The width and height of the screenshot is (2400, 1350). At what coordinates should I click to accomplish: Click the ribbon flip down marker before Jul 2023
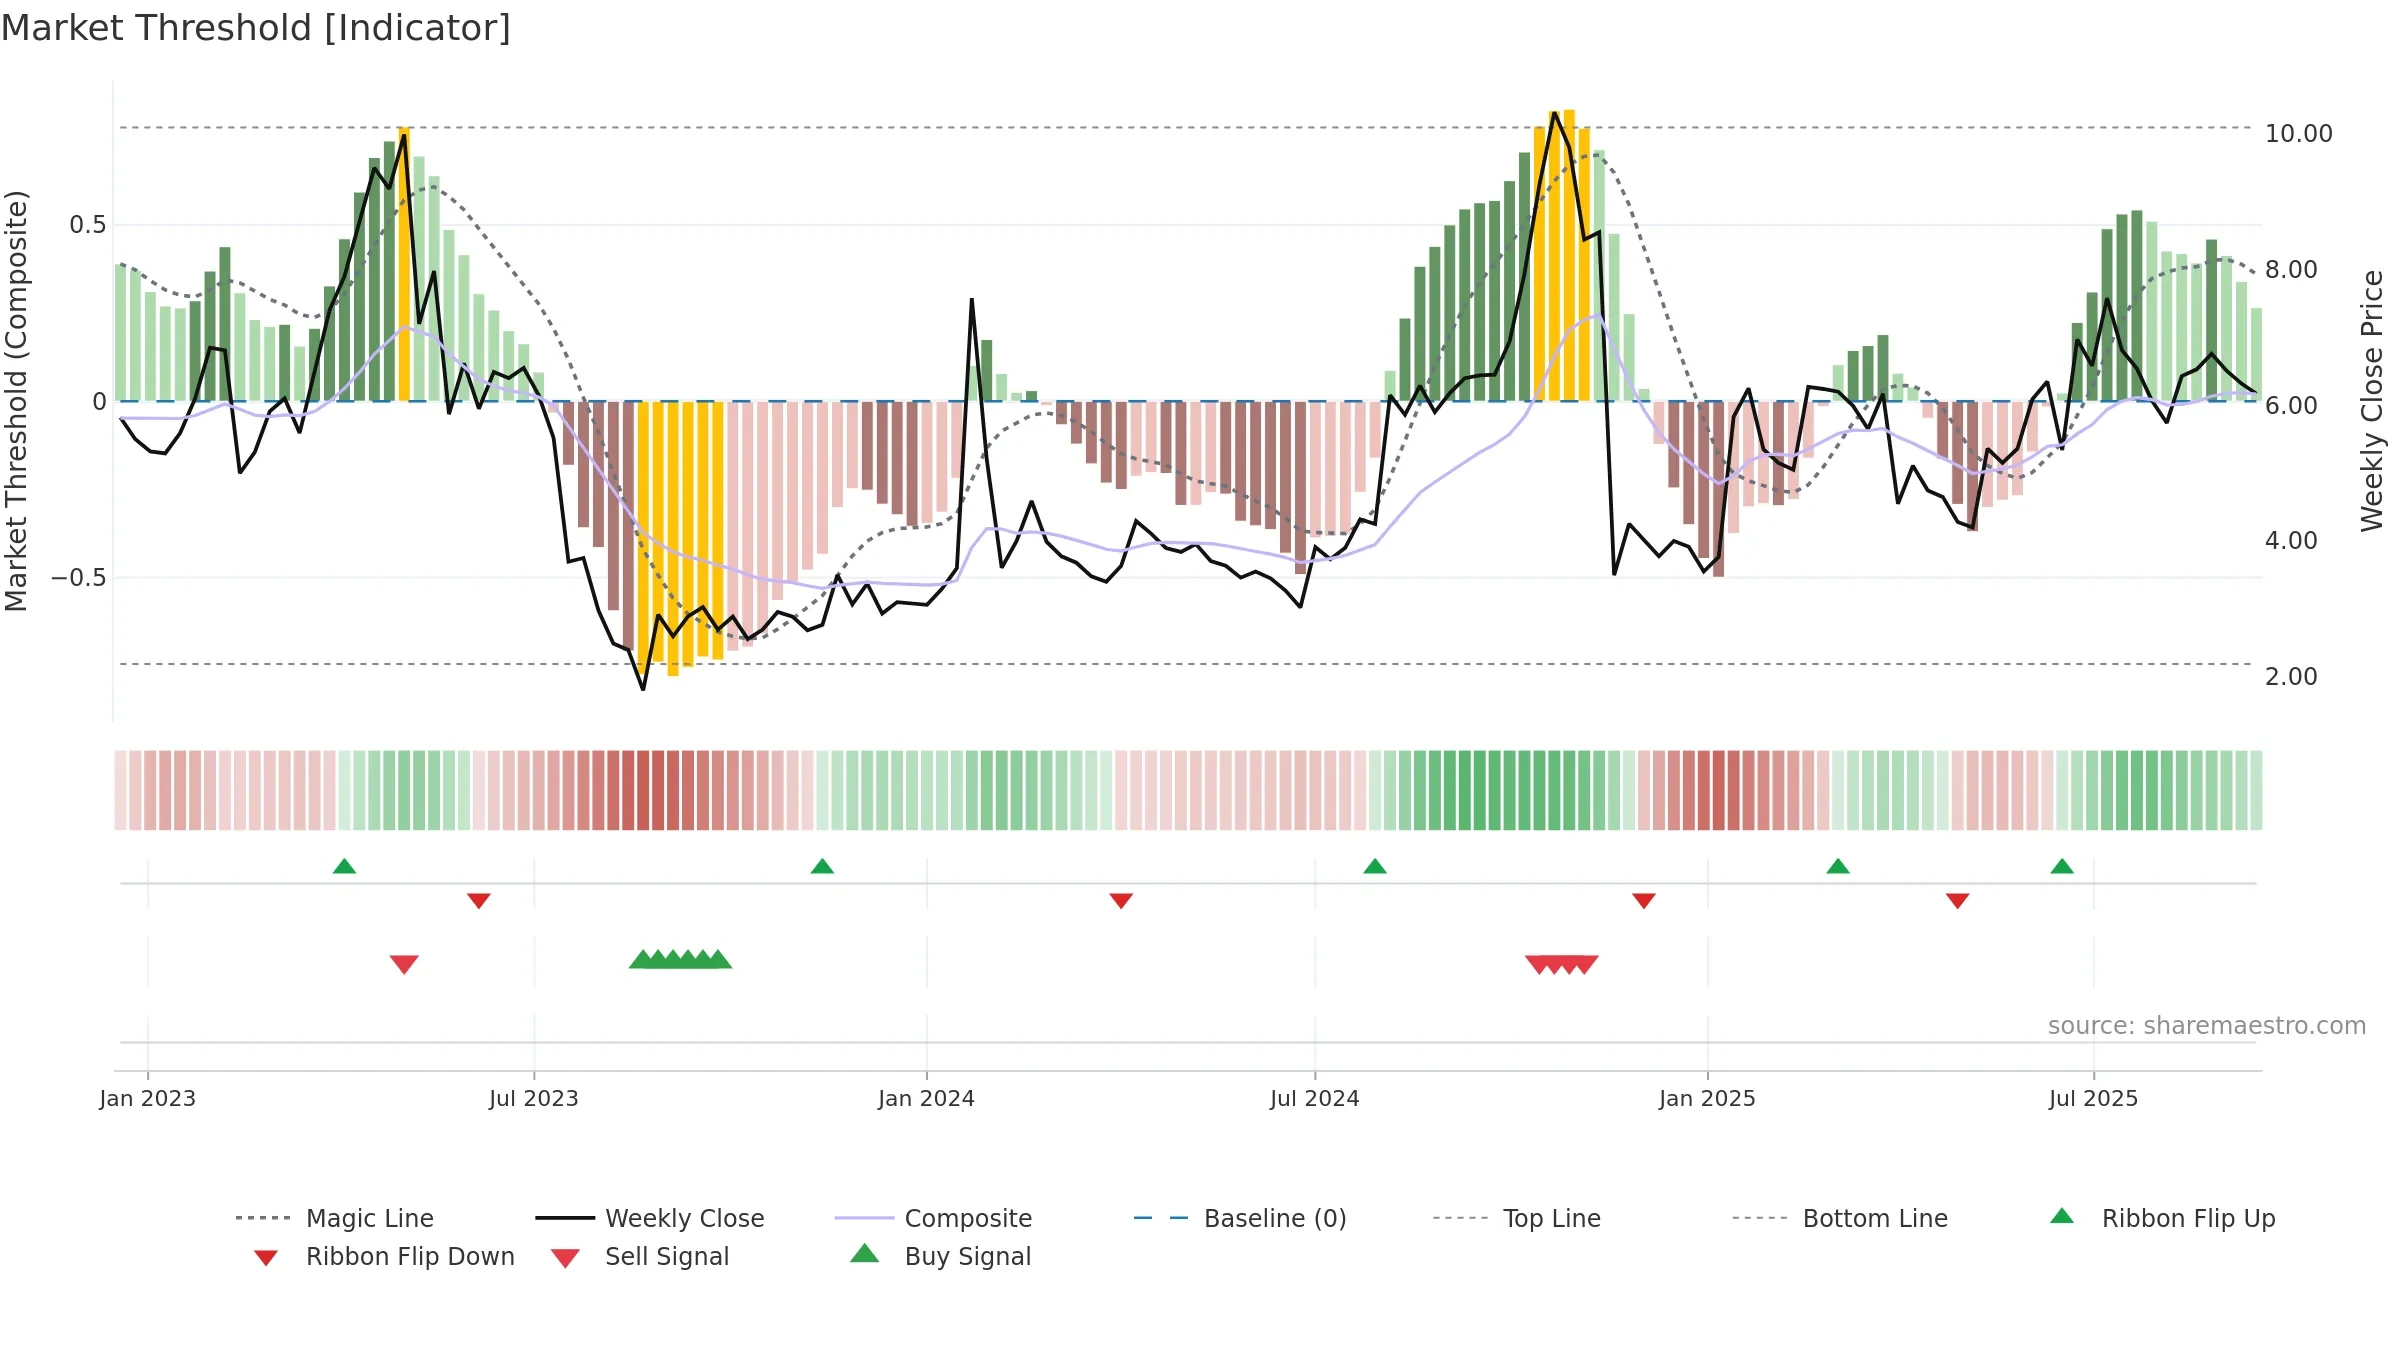point(479,901)
